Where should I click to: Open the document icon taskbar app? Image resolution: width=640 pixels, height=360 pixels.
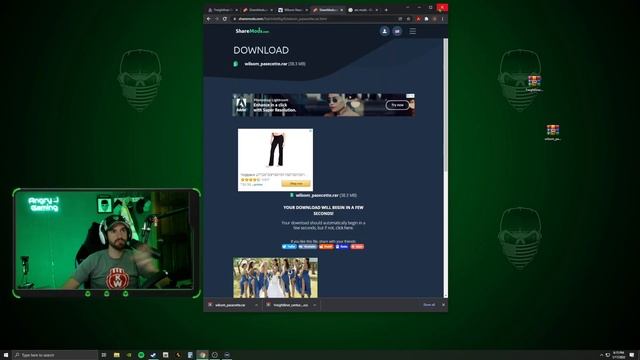coord(190,355)
